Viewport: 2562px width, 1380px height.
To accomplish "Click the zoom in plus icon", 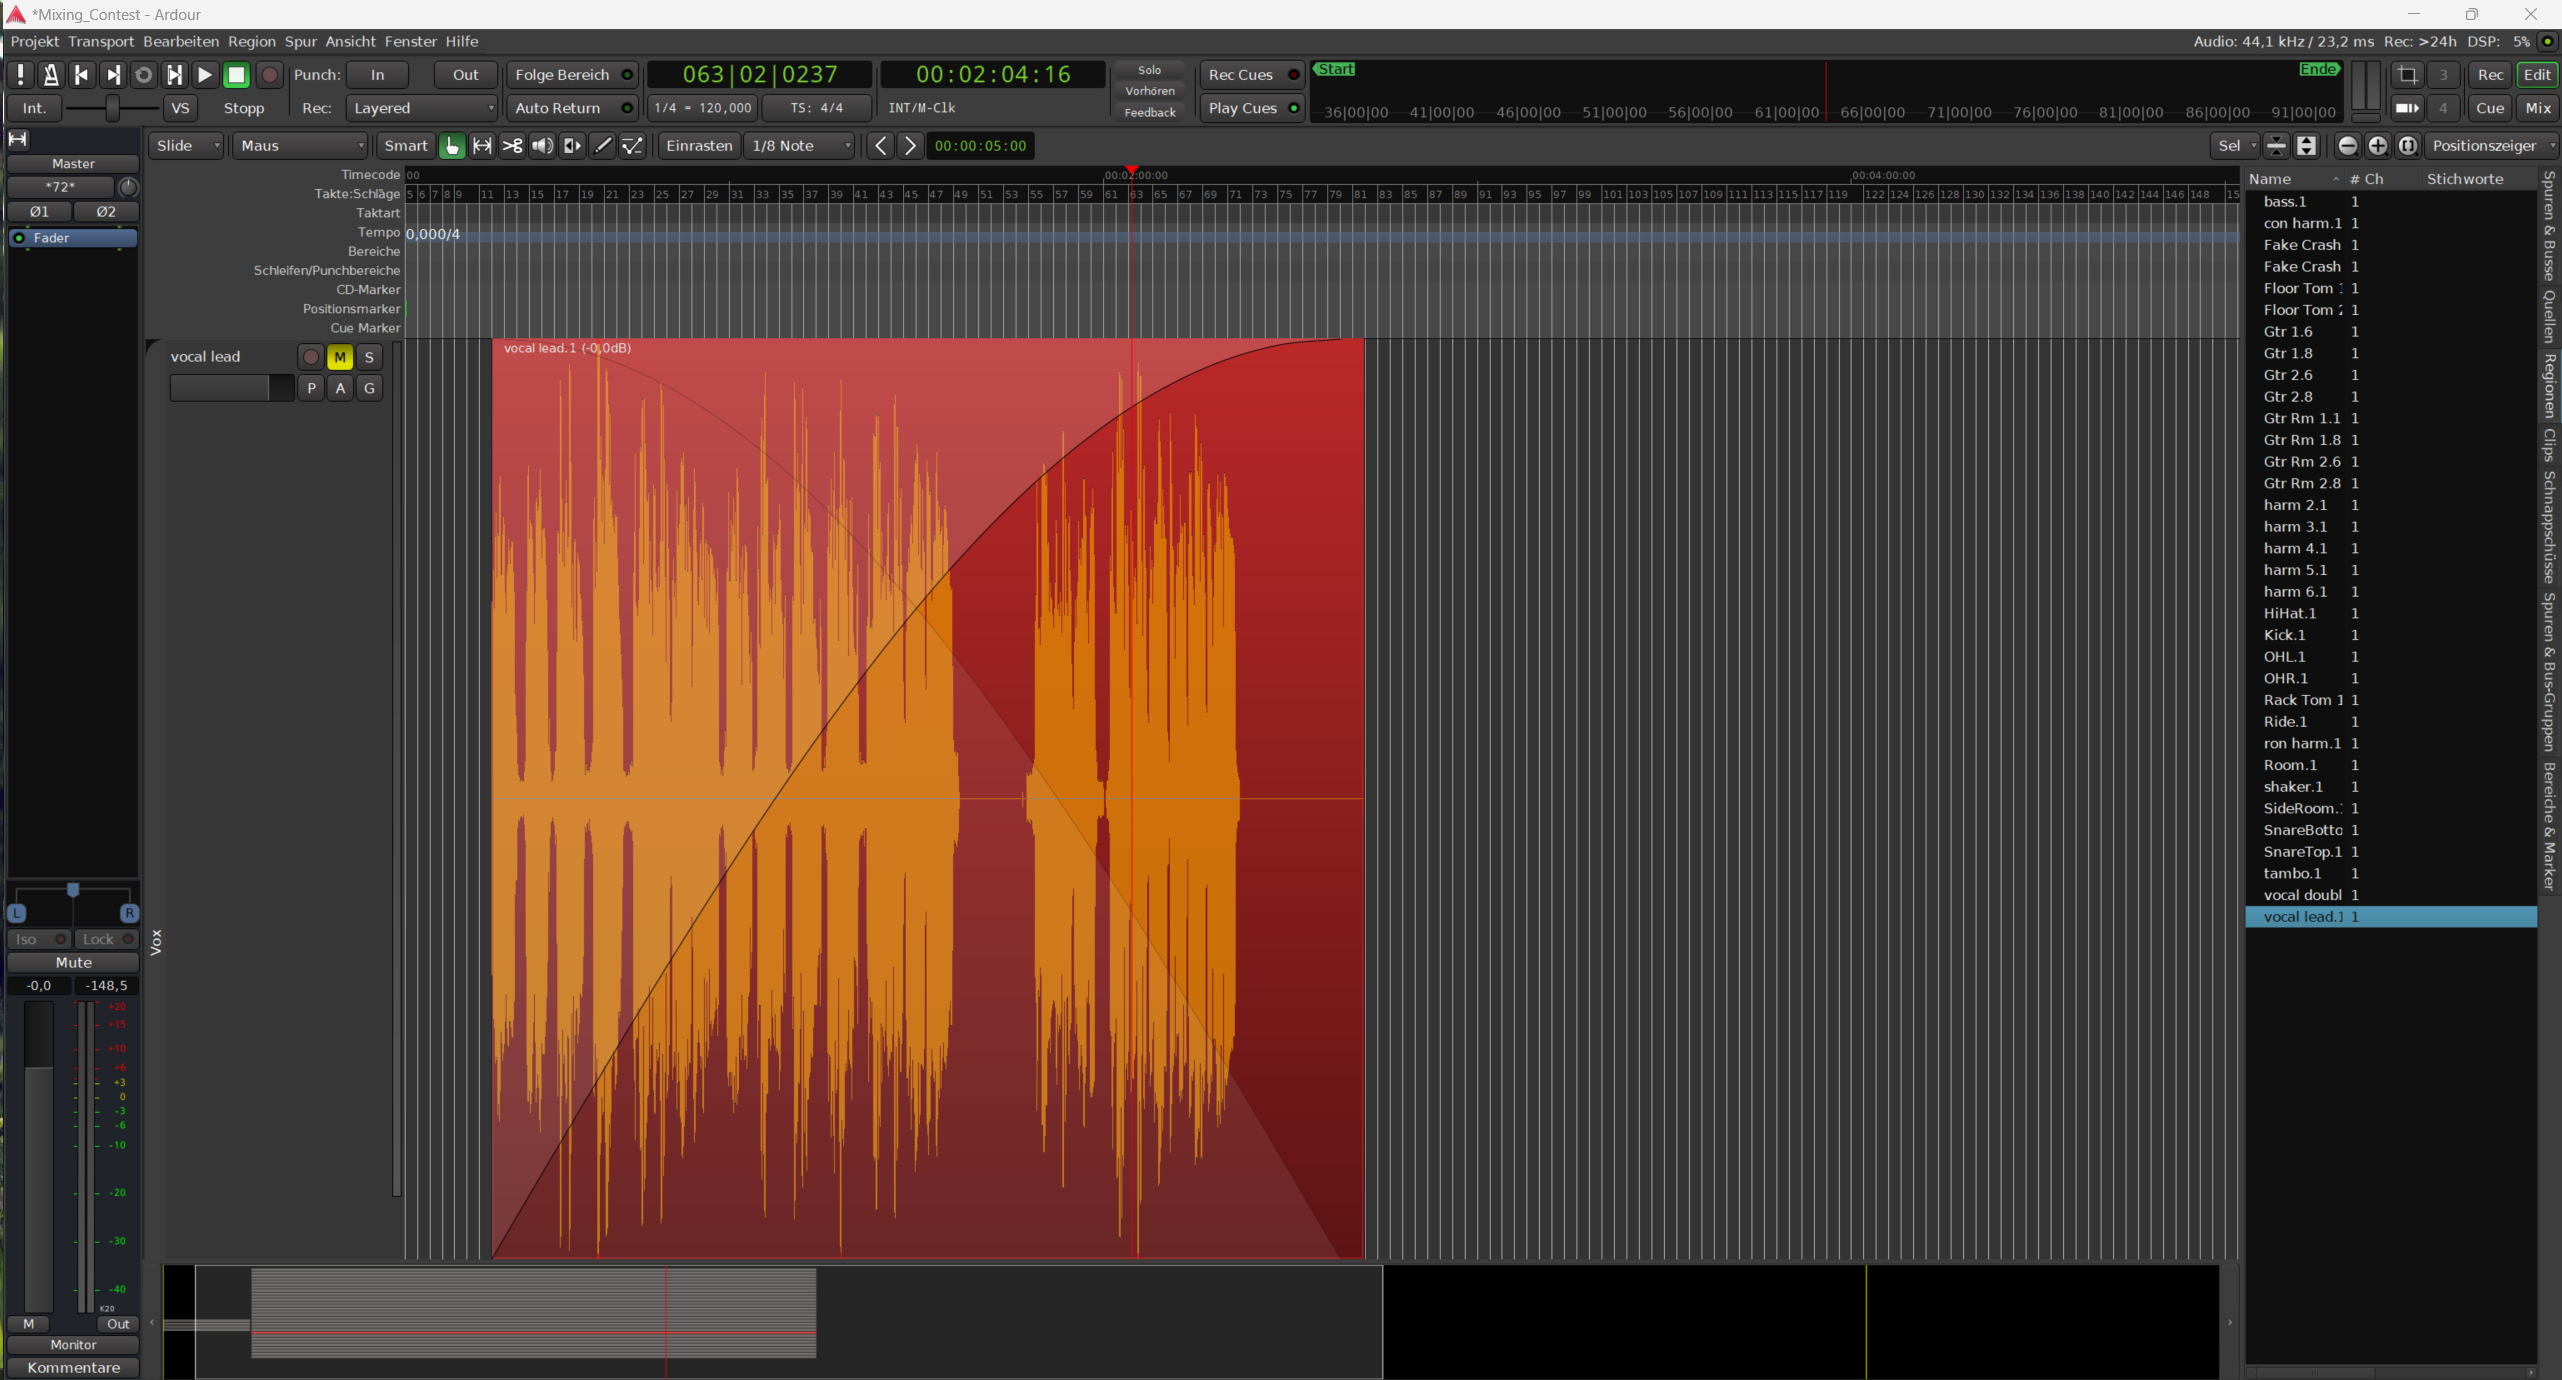I will (x=2378, y=146).
